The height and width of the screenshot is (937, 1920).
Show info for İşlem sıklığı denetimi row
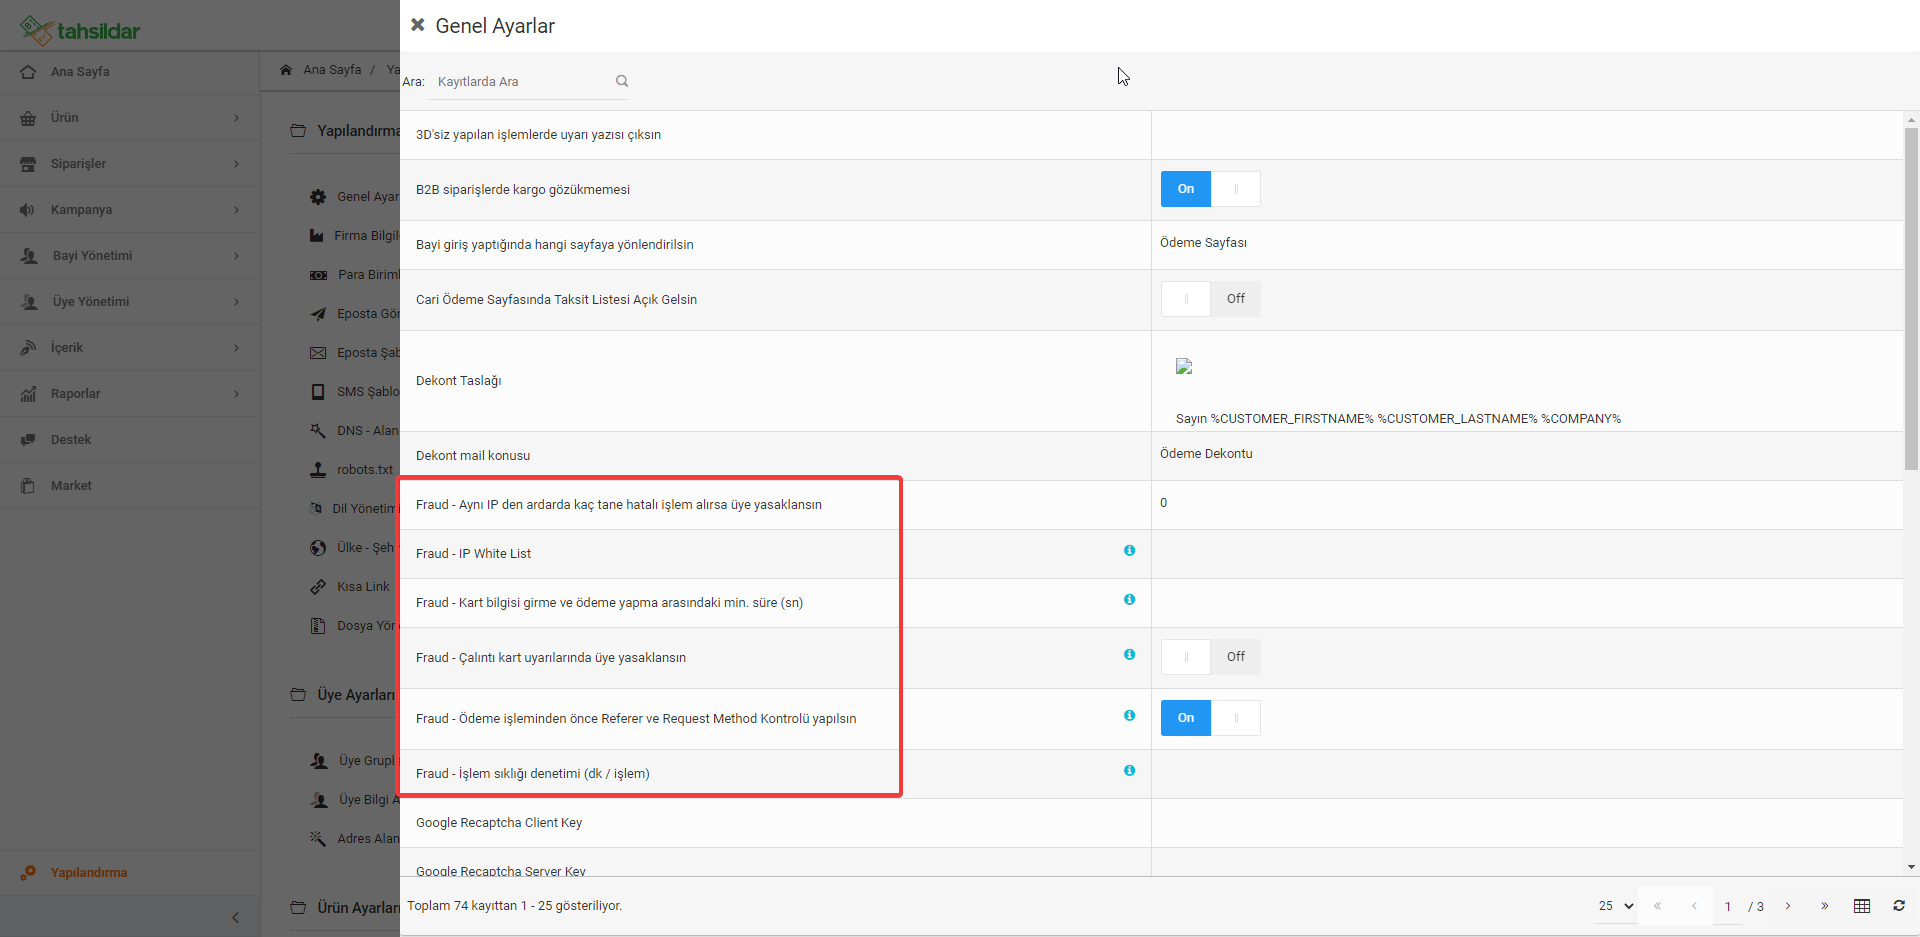click(1129, 771)
